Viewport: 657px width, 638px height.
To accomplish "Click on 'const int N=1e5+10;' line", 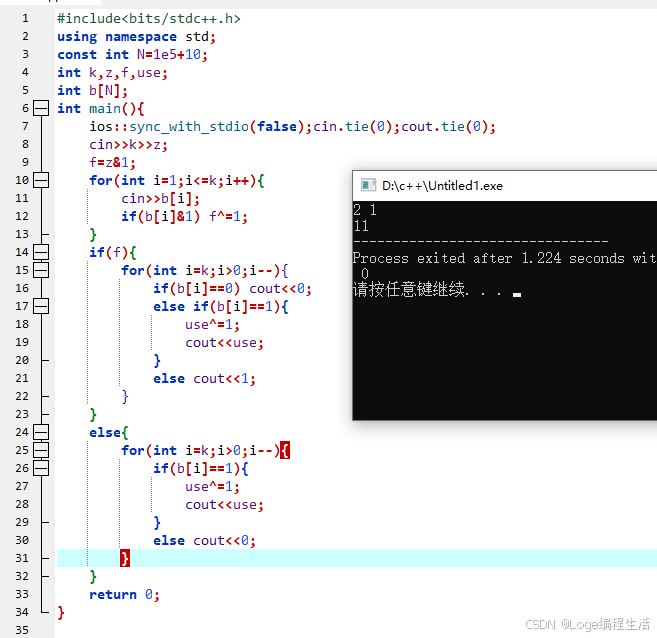I will [132, 55].
